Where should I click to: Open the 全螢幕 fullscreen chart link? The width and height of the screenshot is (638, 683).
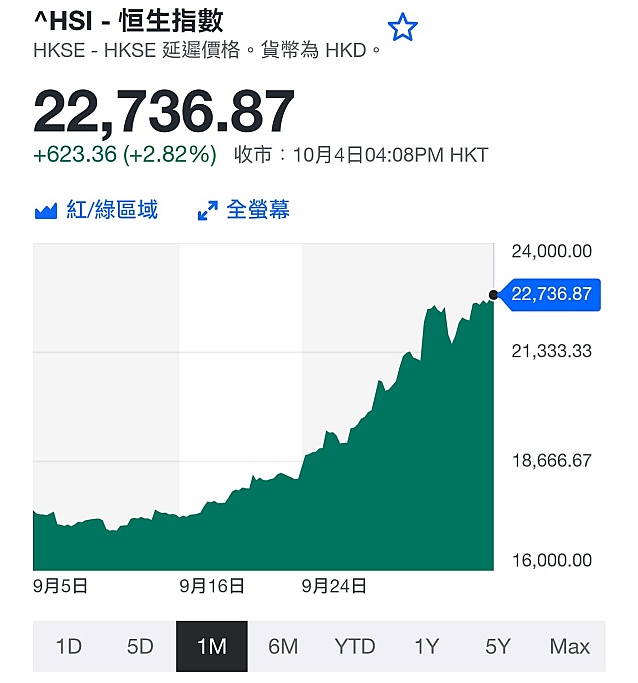(x=258, y=210)
